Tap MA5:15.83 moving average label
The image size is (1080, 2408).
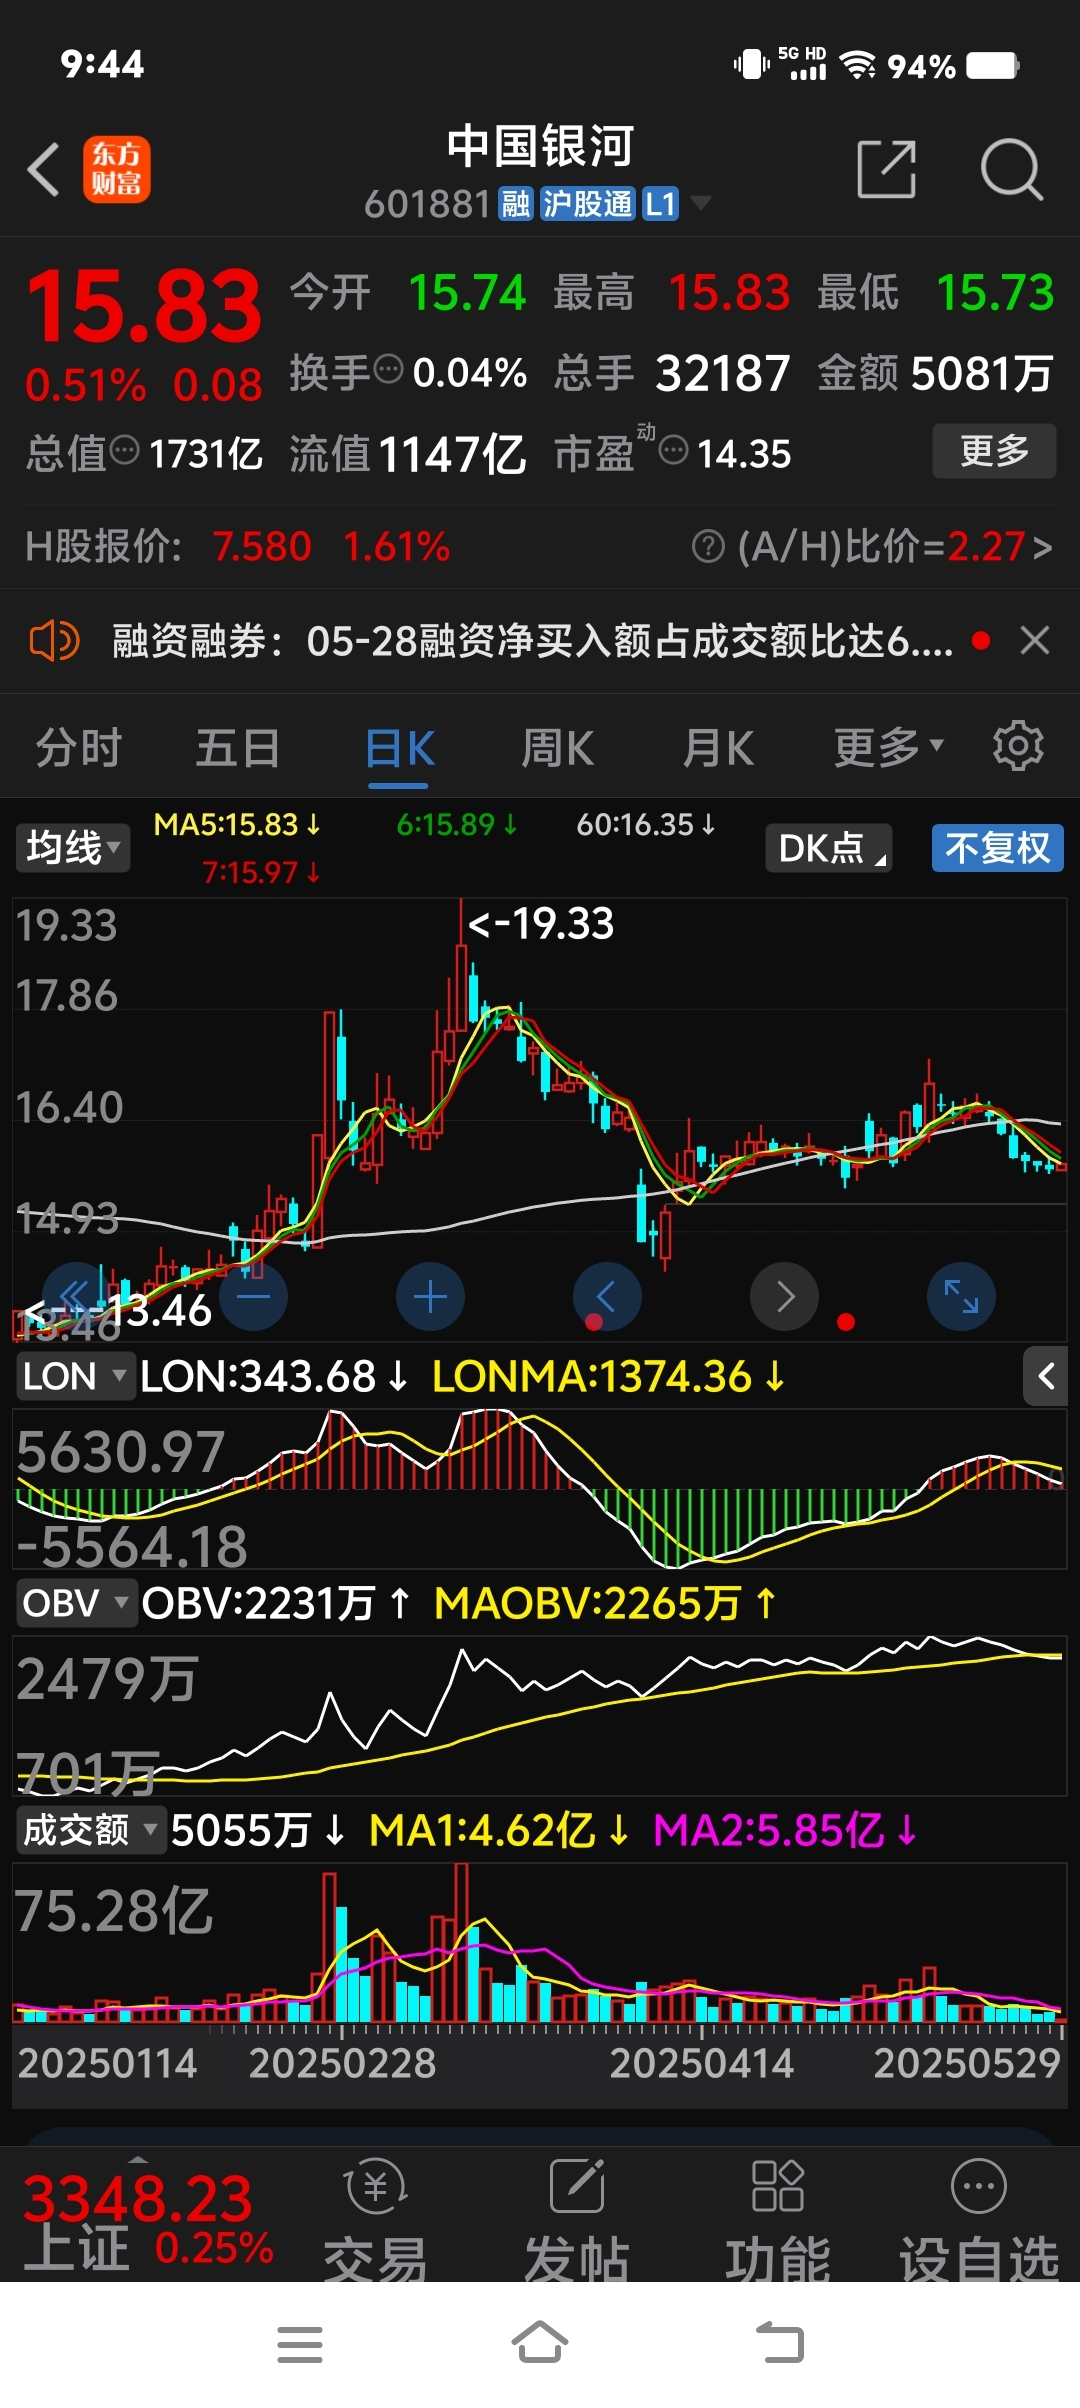pos(237,824)
